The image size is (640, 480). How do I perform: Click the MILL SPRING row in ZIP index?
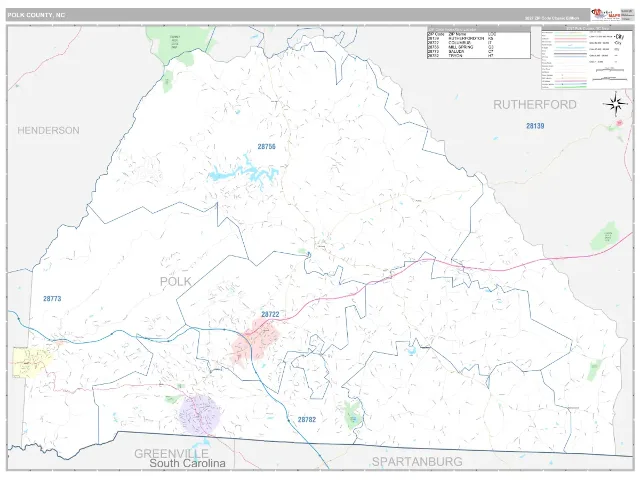point(479,47)
